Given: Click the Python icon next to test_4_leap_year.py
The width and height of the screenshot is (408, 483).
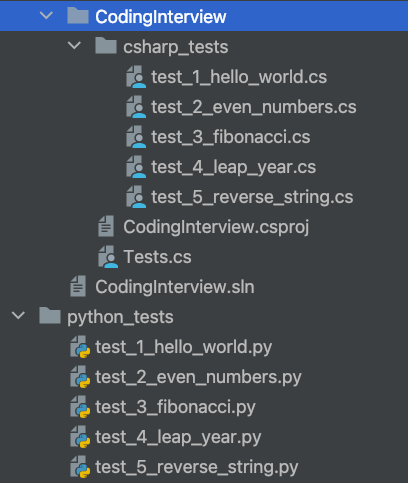Looking at the screenshot, I should (x=80, y=437).
